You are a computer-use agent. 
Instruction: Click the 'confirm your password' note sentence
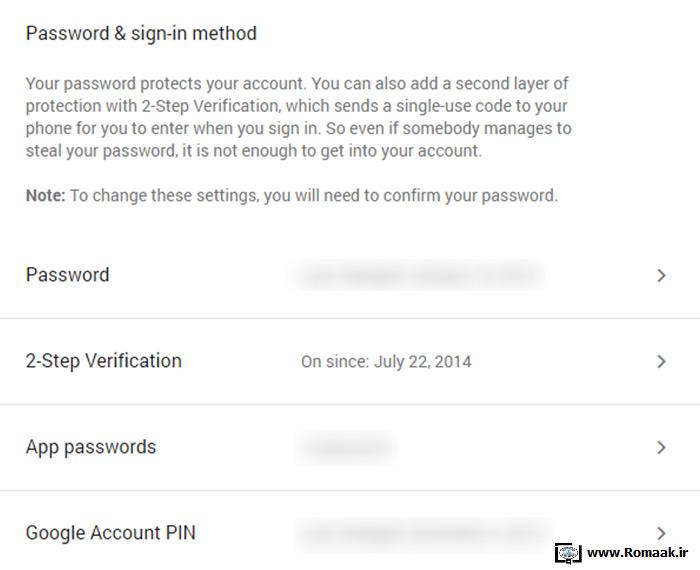[x=292, y=196]
